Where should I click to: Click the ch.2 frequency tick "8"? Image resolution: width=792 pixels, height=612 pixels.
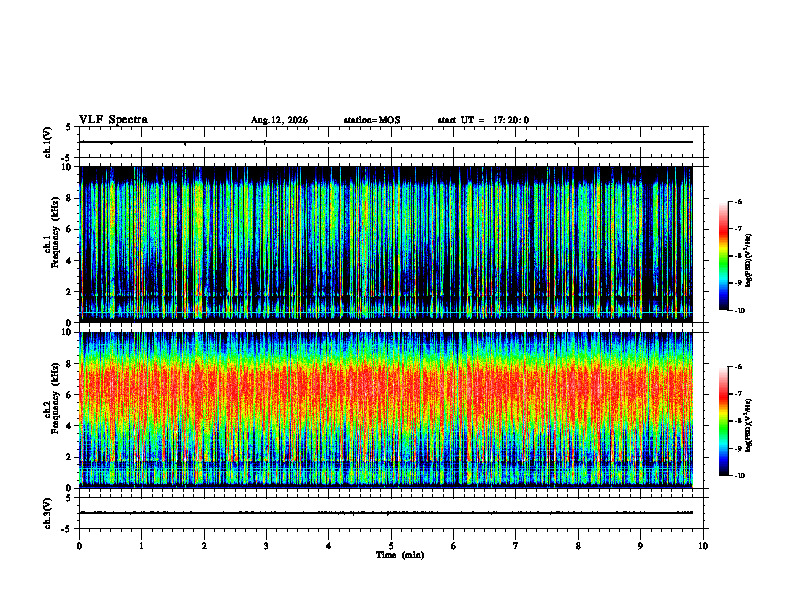pyautogui.click(x=70, y=364)
